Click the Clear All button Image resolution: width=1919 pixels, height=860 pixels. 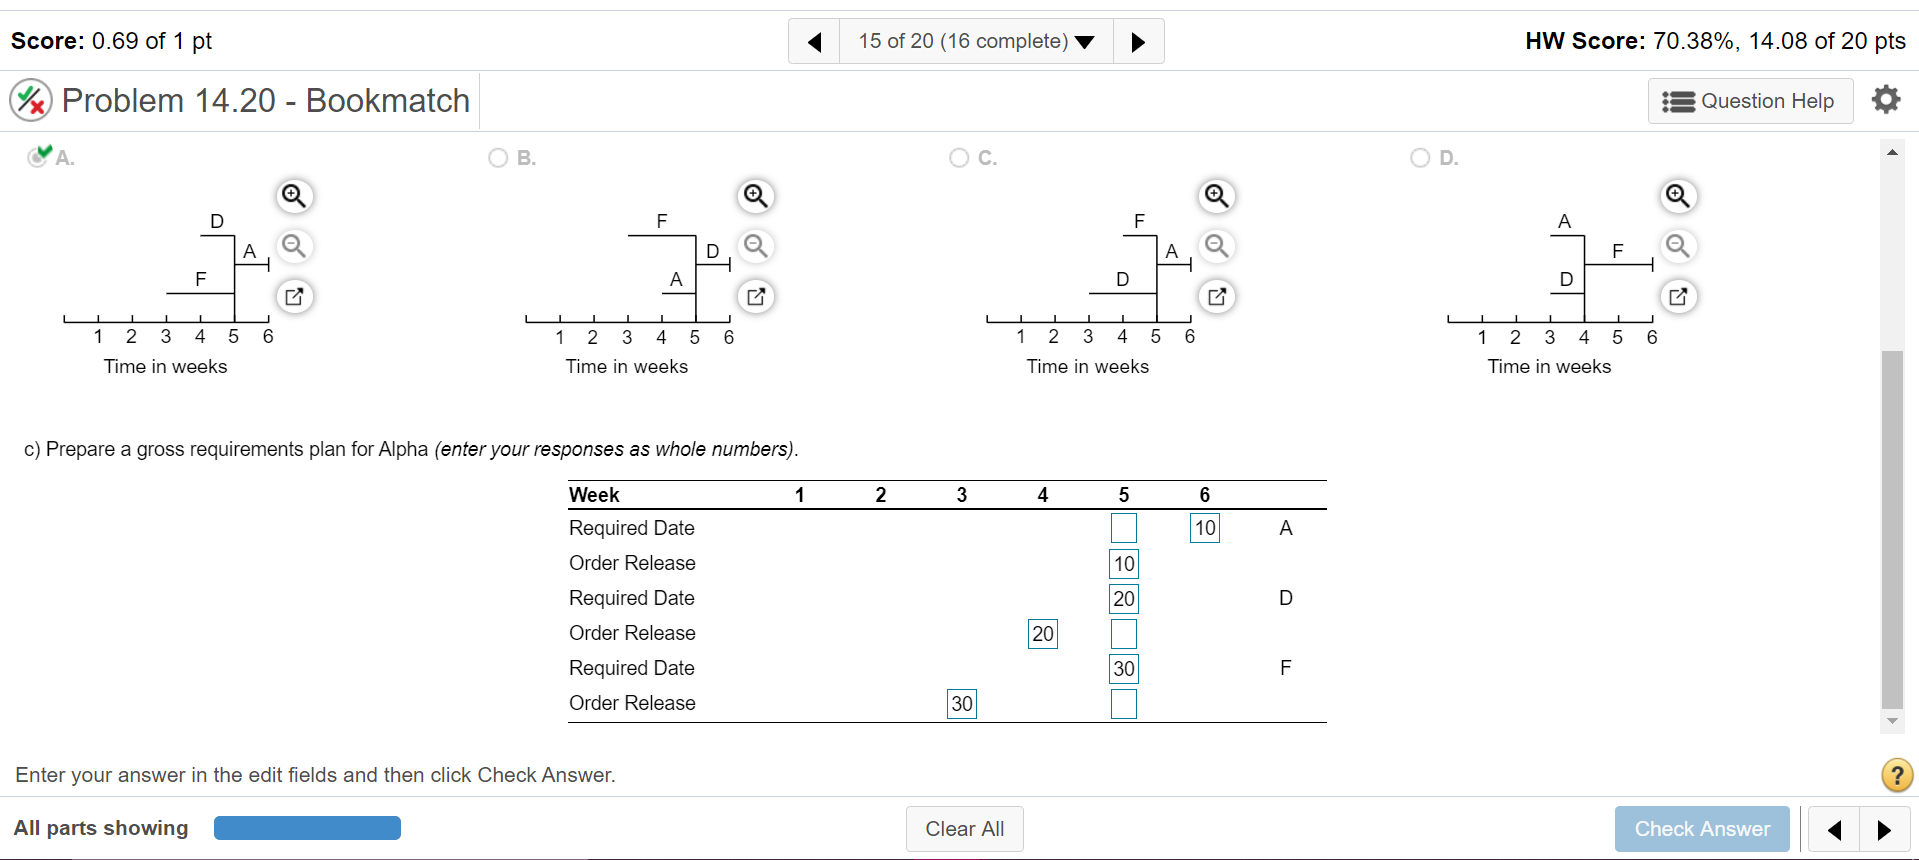point(963,828)
